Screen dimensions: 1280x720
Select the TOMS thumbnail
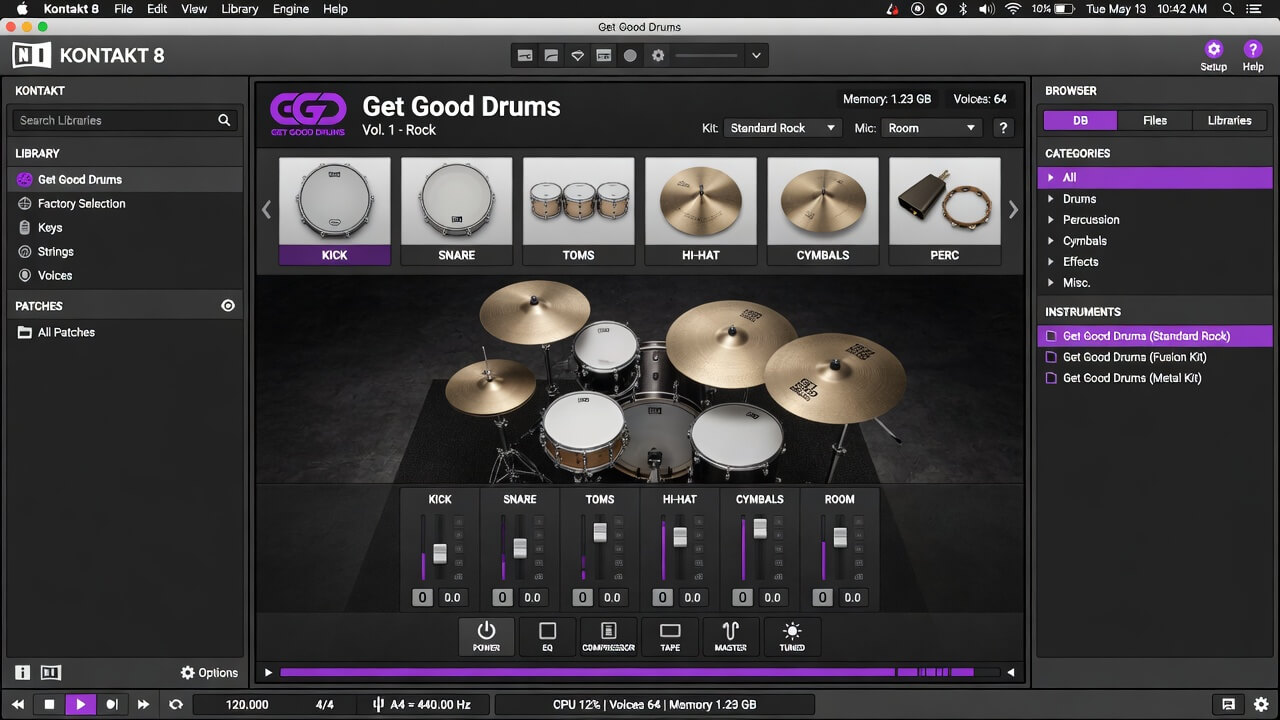pos(578,210)
